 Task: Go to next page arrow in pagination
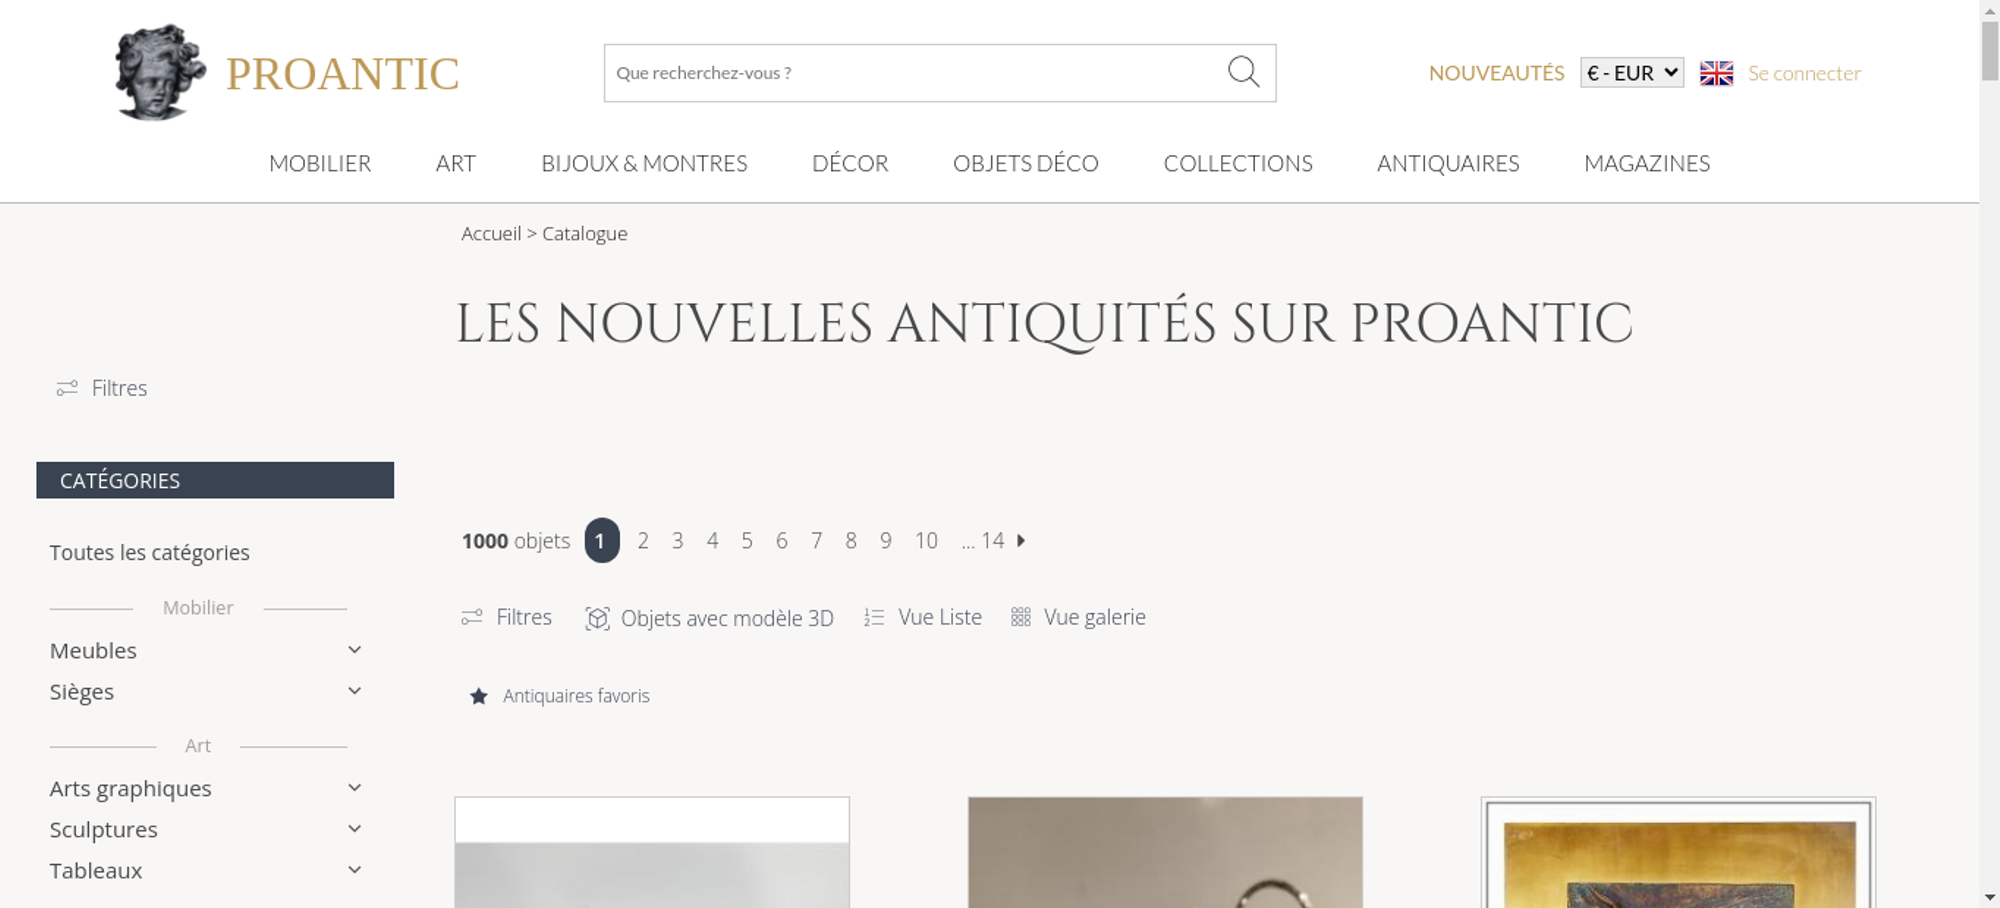(1021, 540)
